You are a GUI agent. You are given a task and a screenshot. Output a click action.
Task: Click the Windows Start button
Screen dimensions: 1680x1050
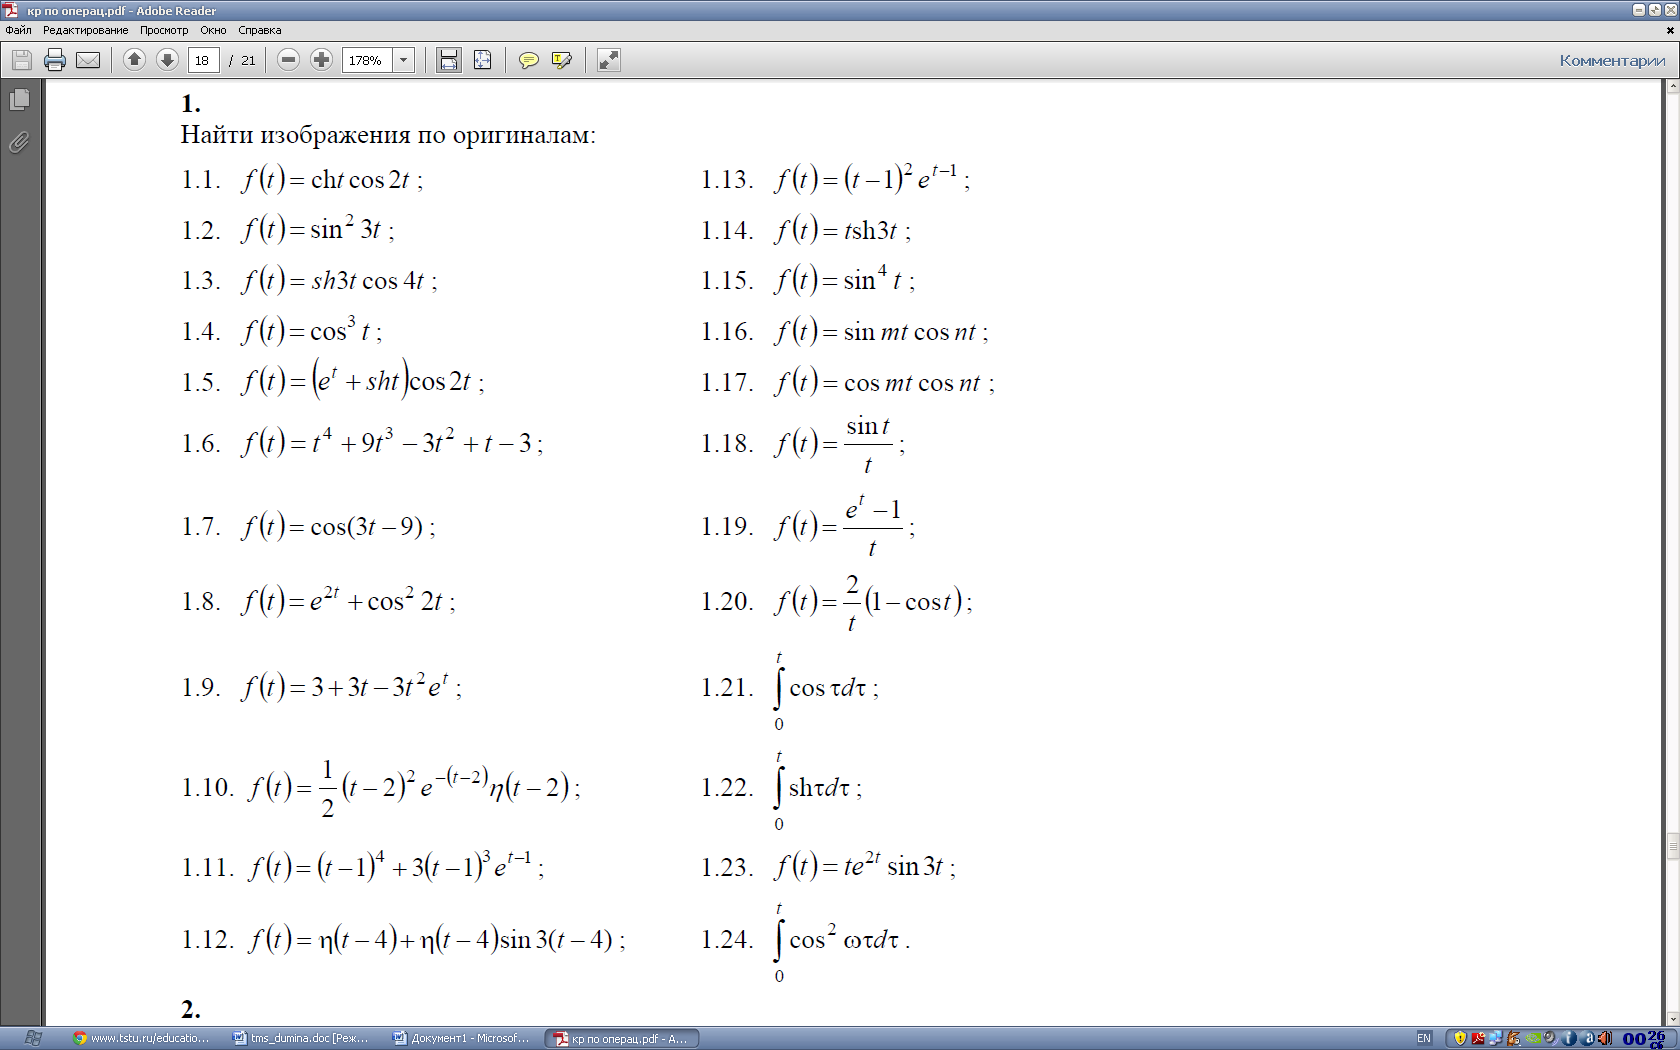coord(33,1038)
